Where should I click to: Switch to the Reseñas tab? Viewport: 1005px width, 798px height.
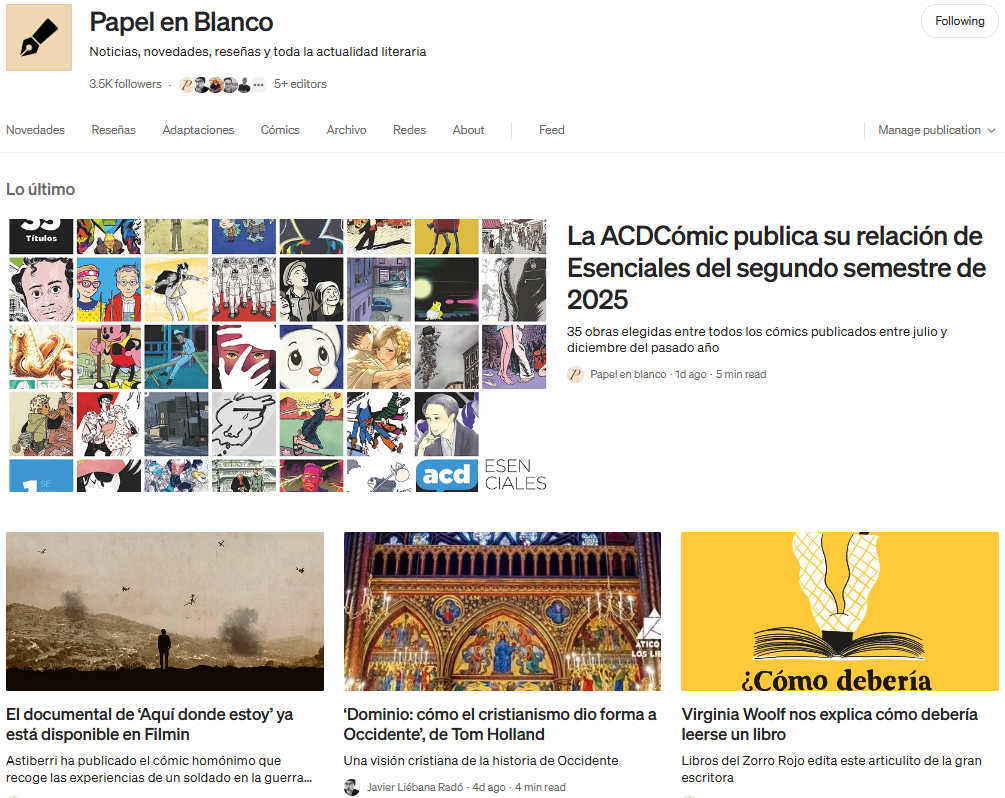point(113,130)
